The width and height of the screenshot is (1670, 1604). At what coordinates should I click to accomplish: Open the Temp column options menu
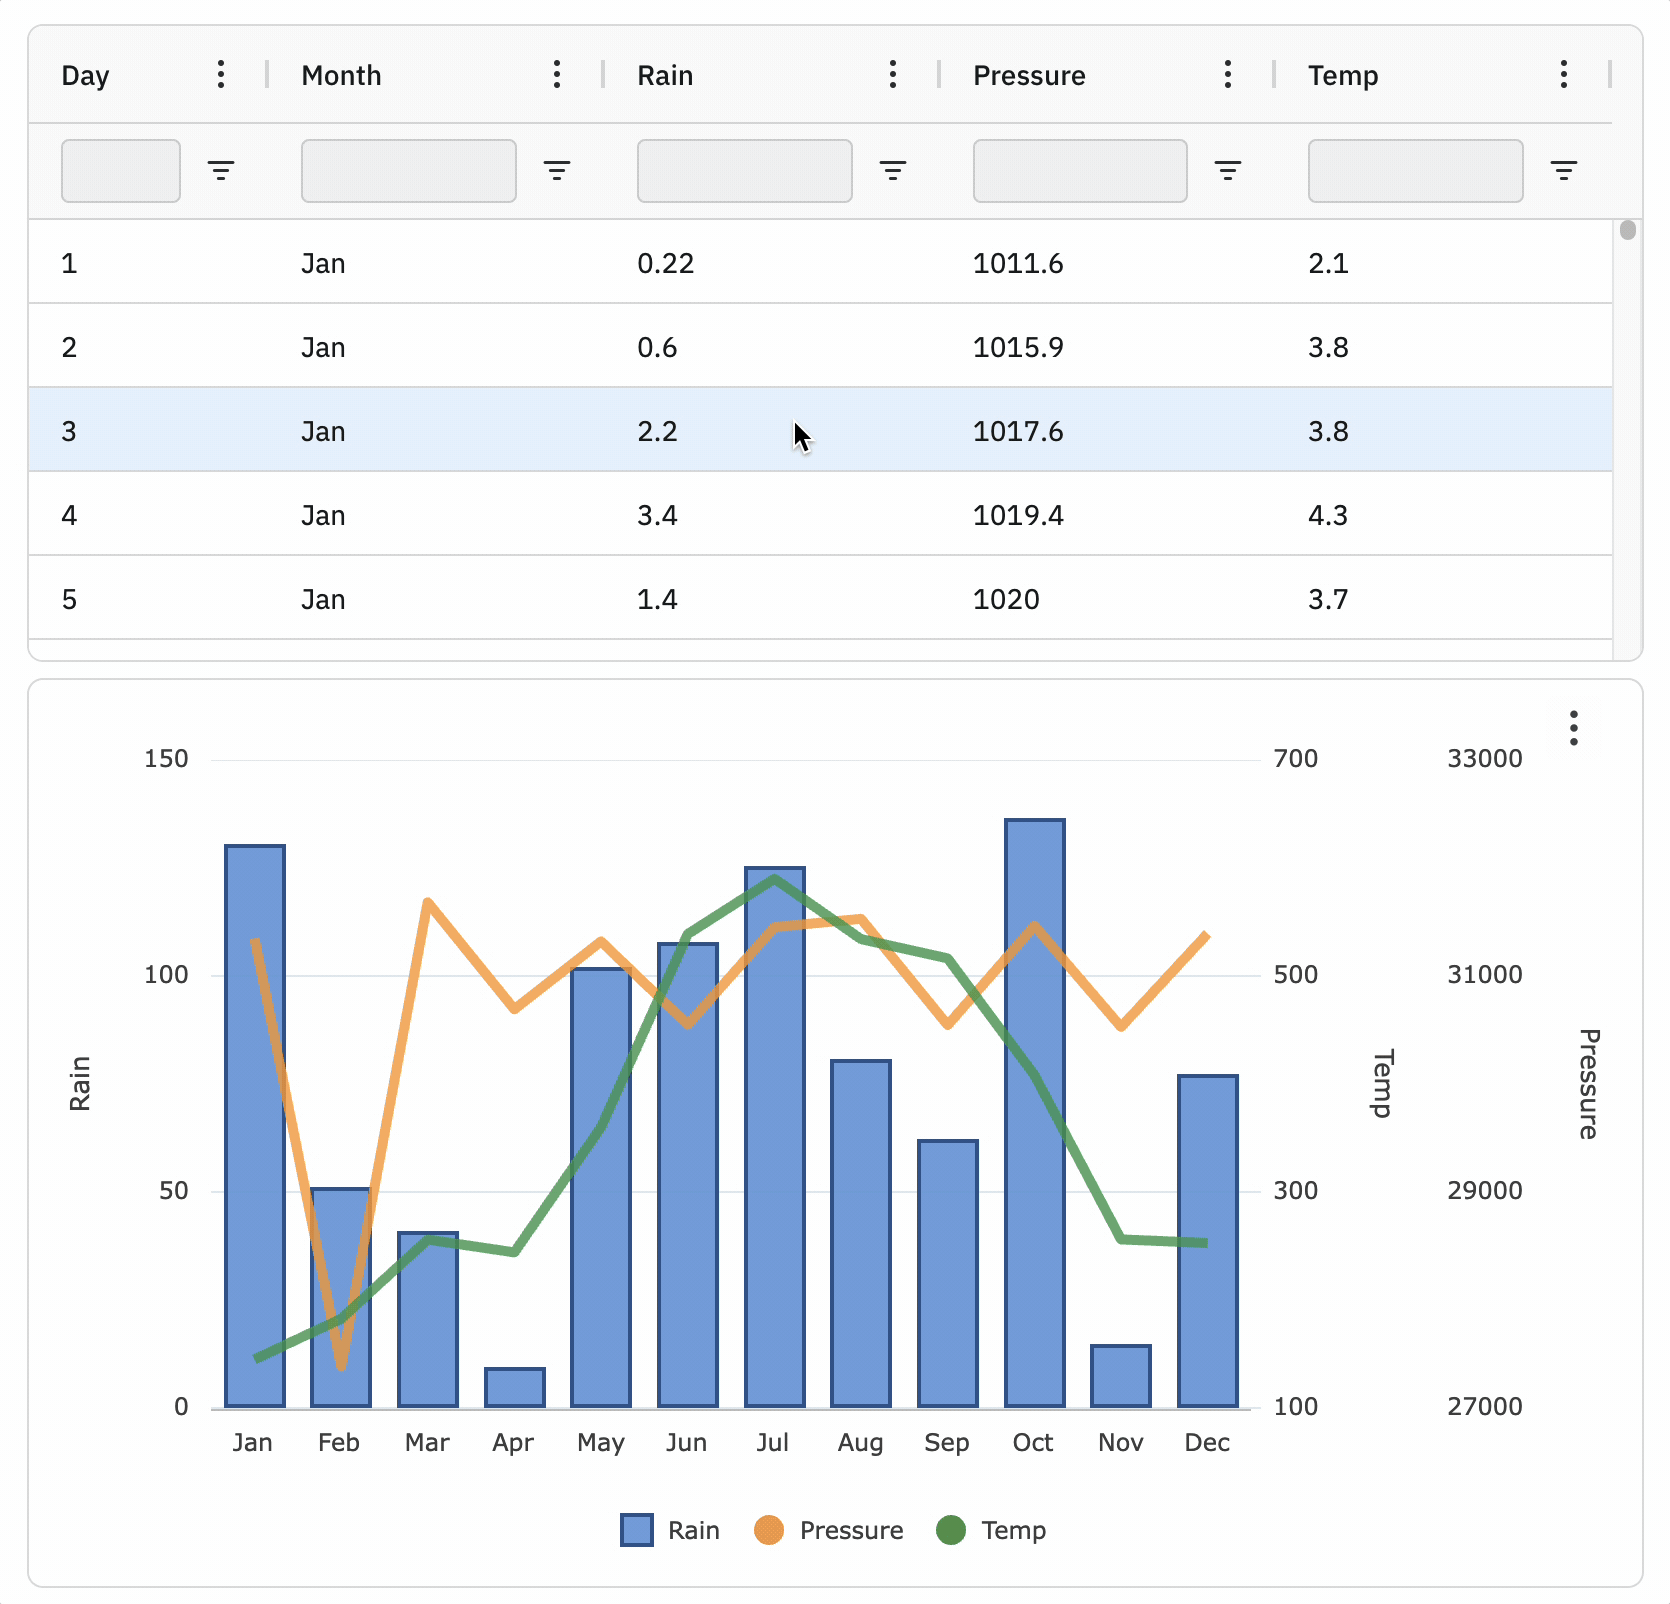click(x=1564, y=75)
